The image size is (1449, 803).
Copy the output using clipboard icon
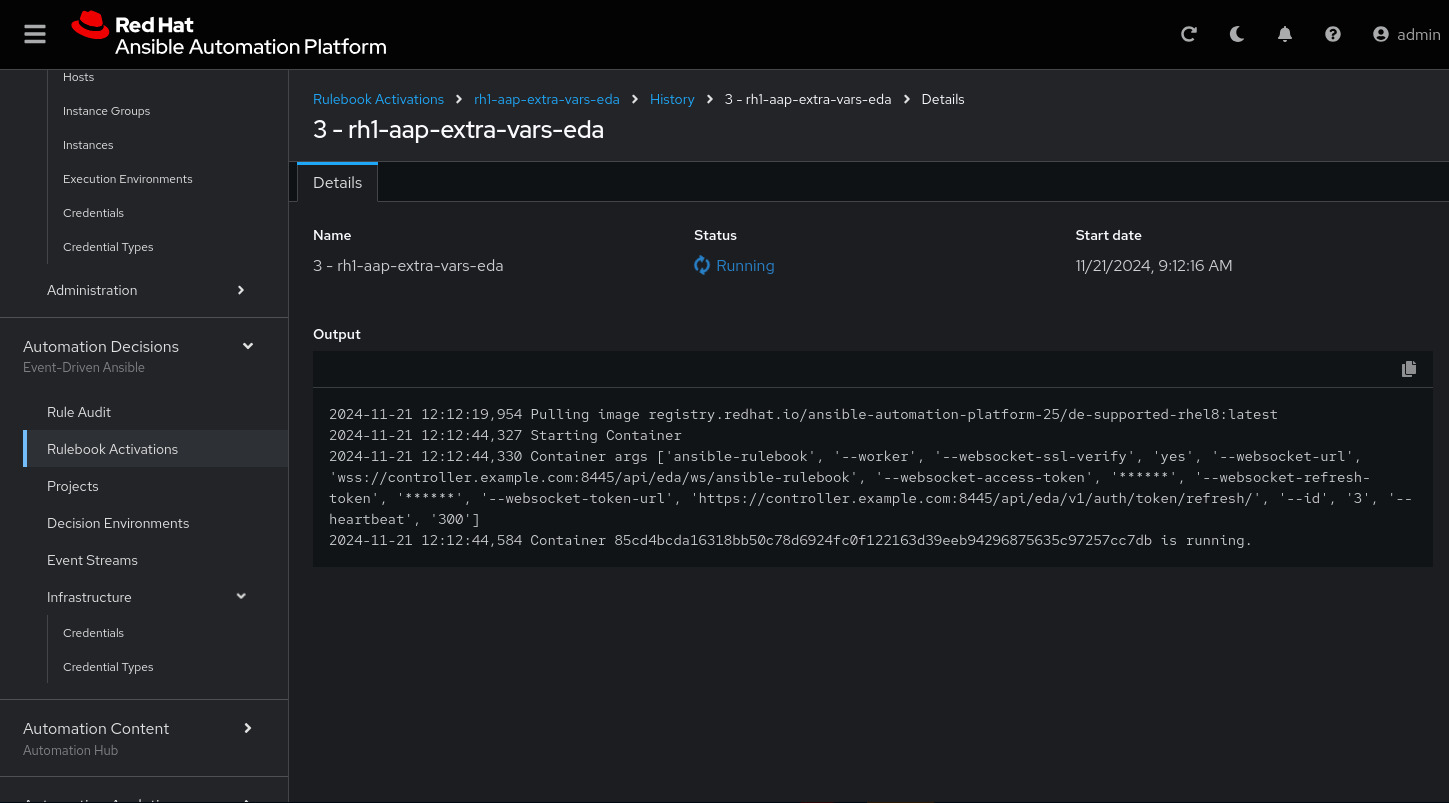coord(1409,369)
